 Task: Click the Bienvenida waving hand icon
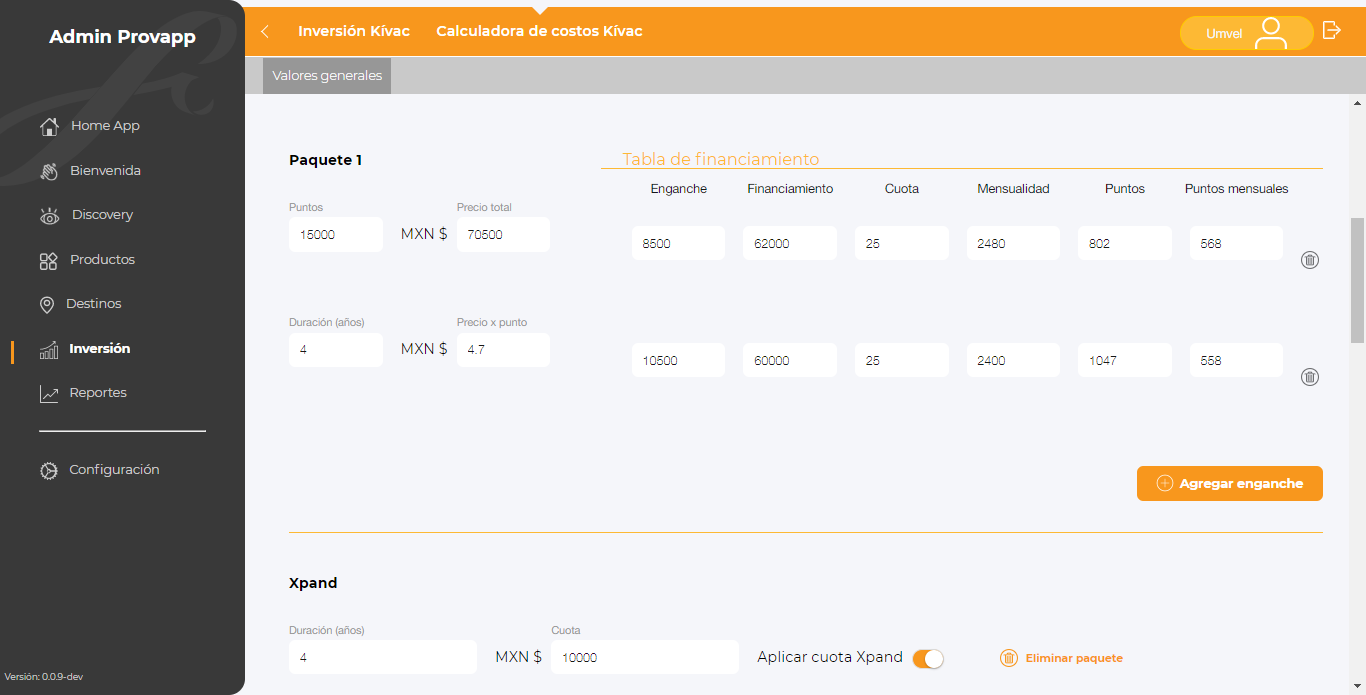pyautogui.click(x=49, y=171)
